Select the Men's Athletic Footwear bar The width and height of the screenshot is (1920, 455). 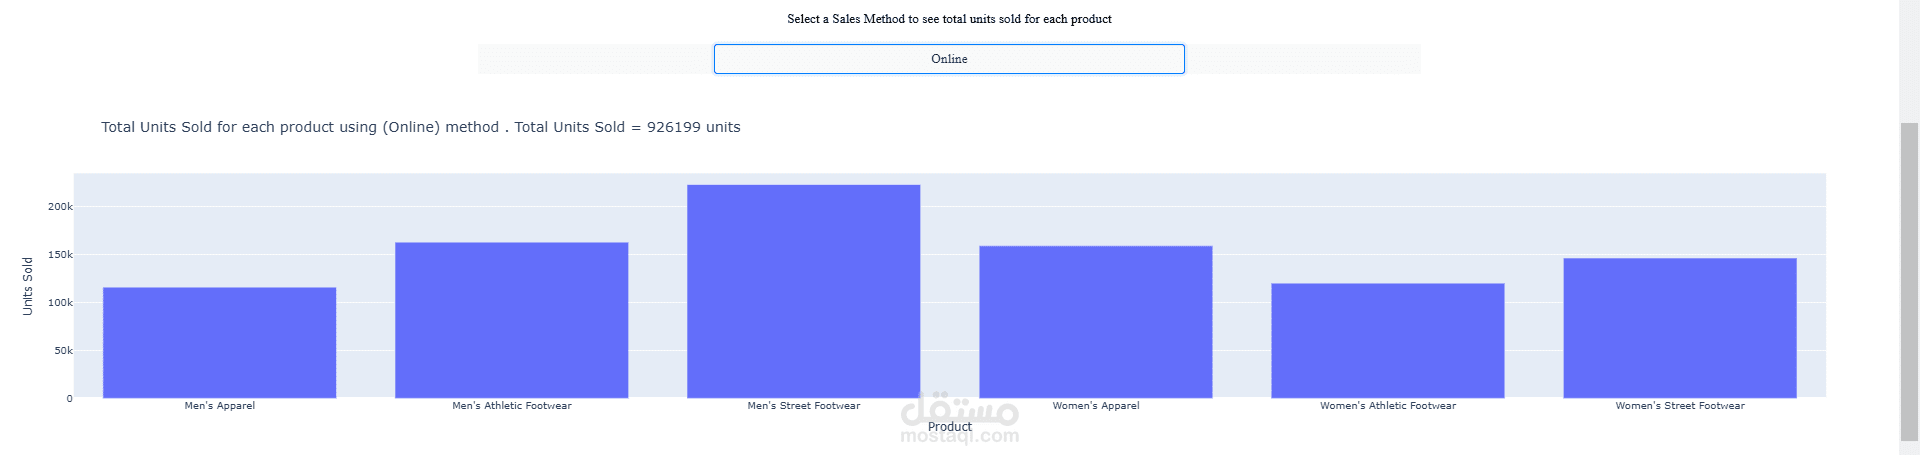point(511,320)
